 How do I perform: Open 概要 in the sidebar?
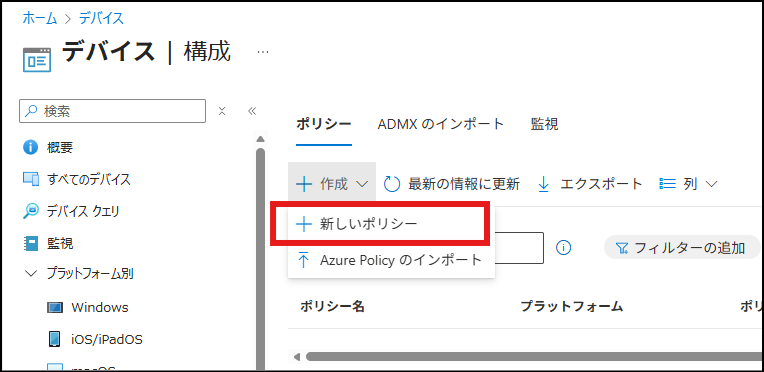(60, 147)
